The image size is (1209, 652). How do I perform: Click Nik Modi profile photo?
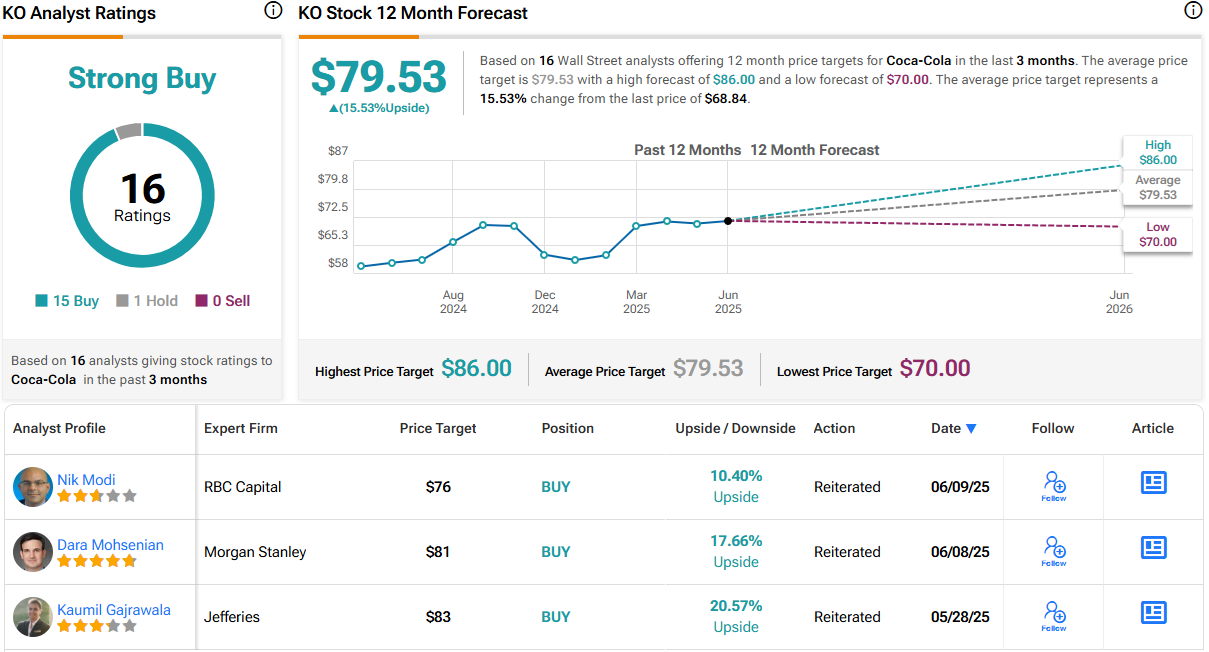[33, 487]
